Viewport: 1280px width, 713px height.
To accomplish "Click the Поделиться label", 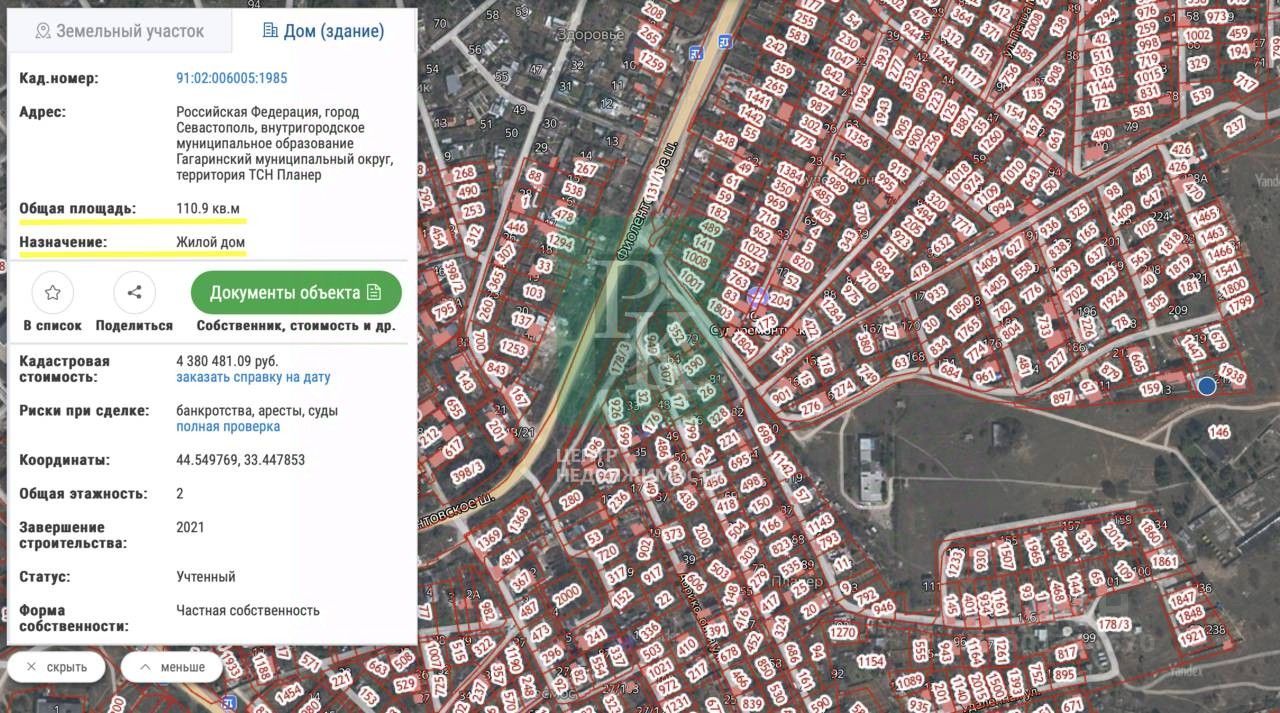I will click(134, 326).
